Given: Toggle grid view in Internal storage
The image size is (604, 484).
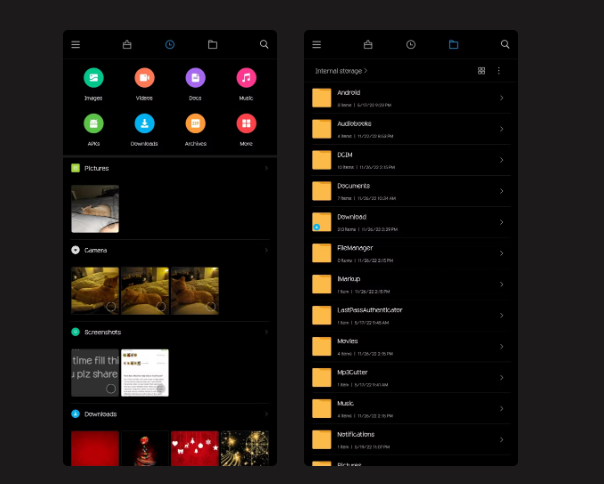Looking at the screenshot, I should 481,71.
